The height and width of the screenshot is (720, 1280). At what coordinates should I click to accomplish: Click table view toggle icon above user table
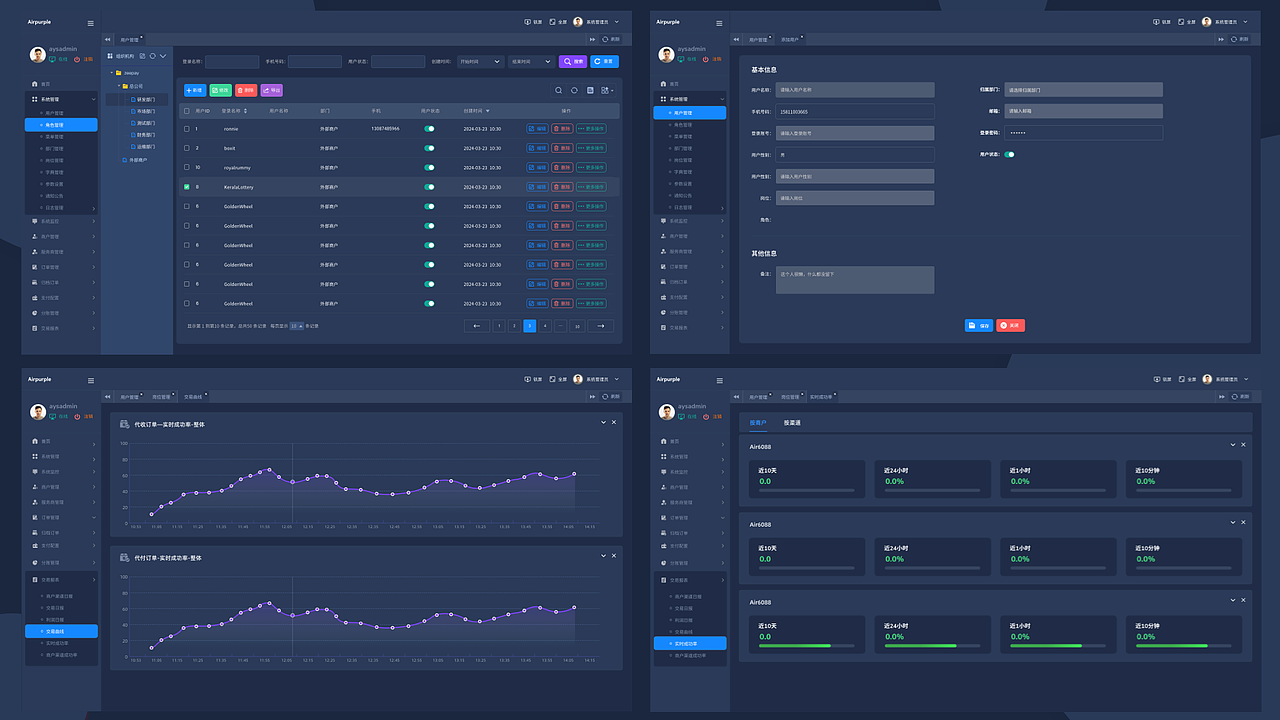[x=590, y=90]
